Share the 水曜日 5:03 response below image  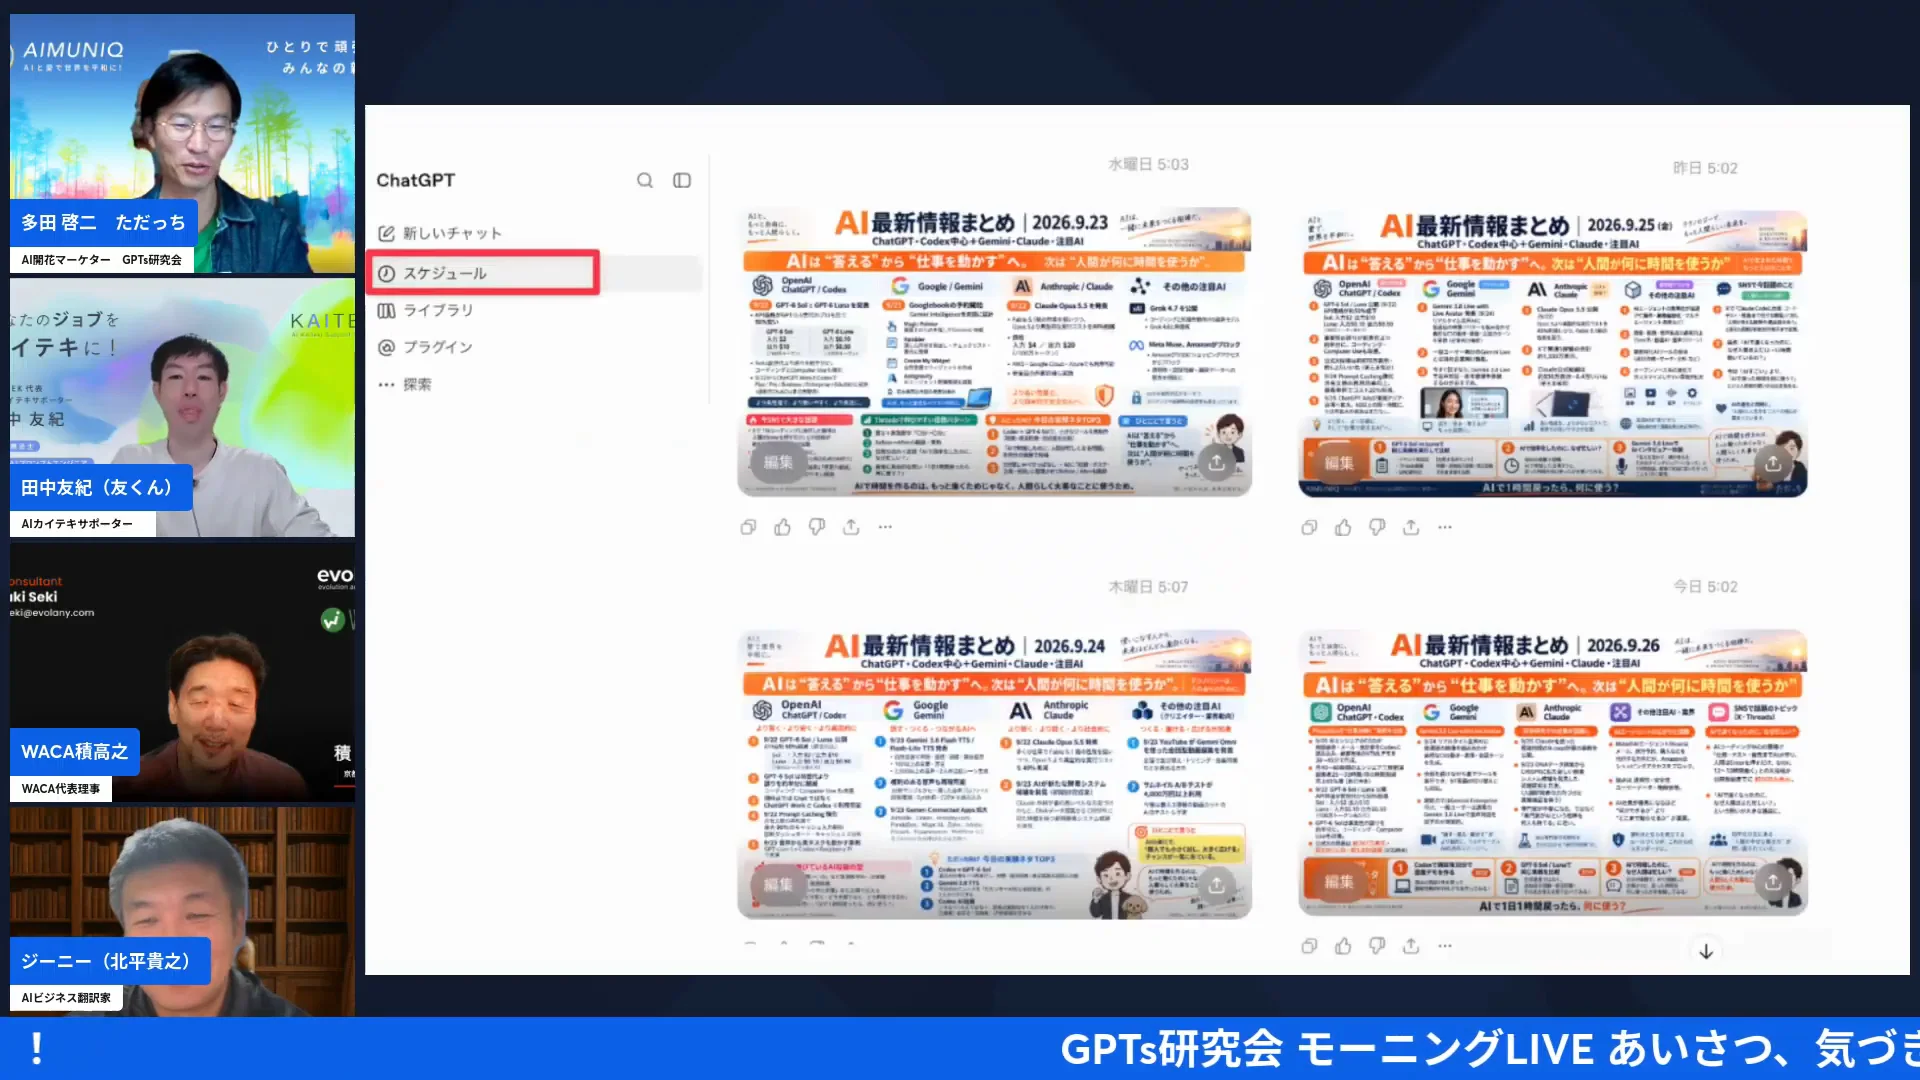coord(851,527)
